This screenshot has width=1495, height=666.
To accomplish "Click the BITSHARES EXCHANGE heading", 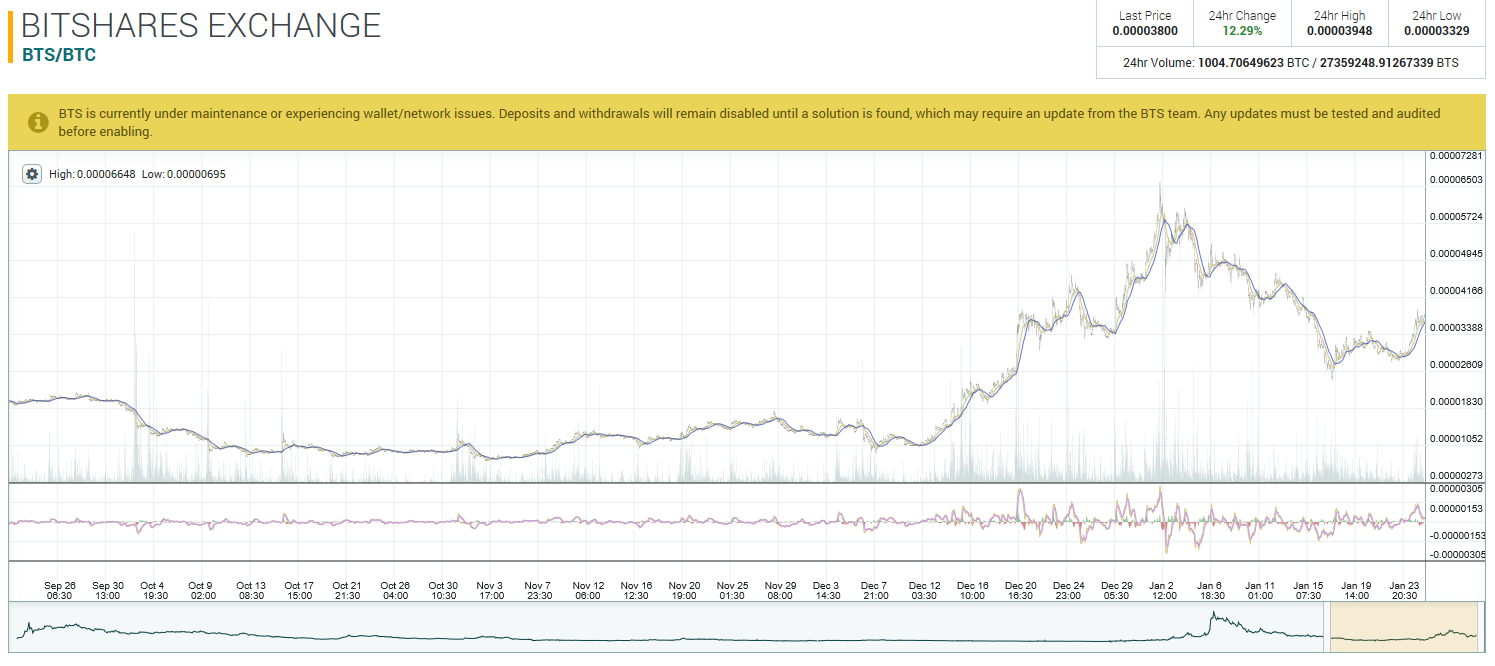I will point(201,24).
